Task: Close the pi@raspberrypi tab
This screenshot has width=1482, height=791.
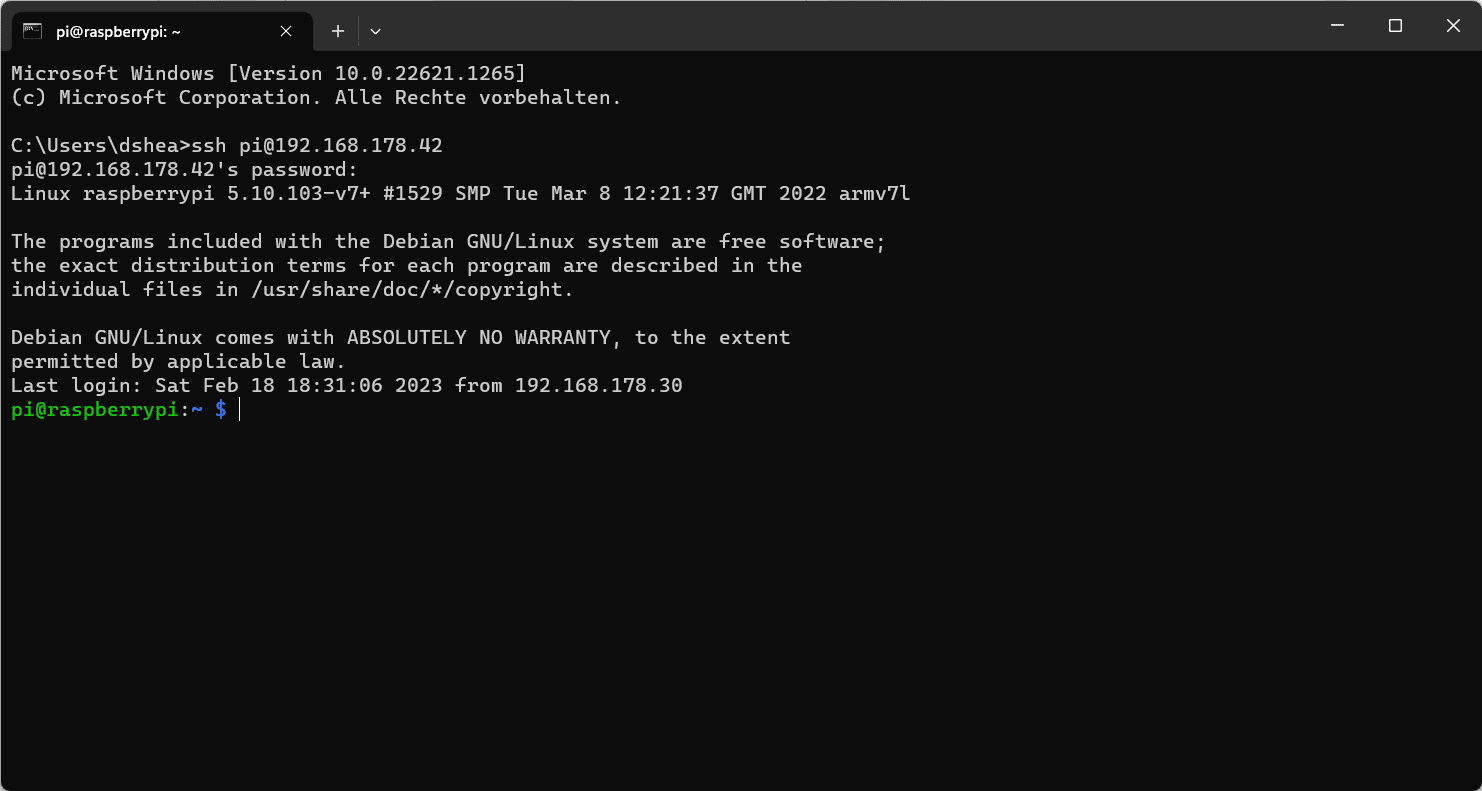Action: 286,31
